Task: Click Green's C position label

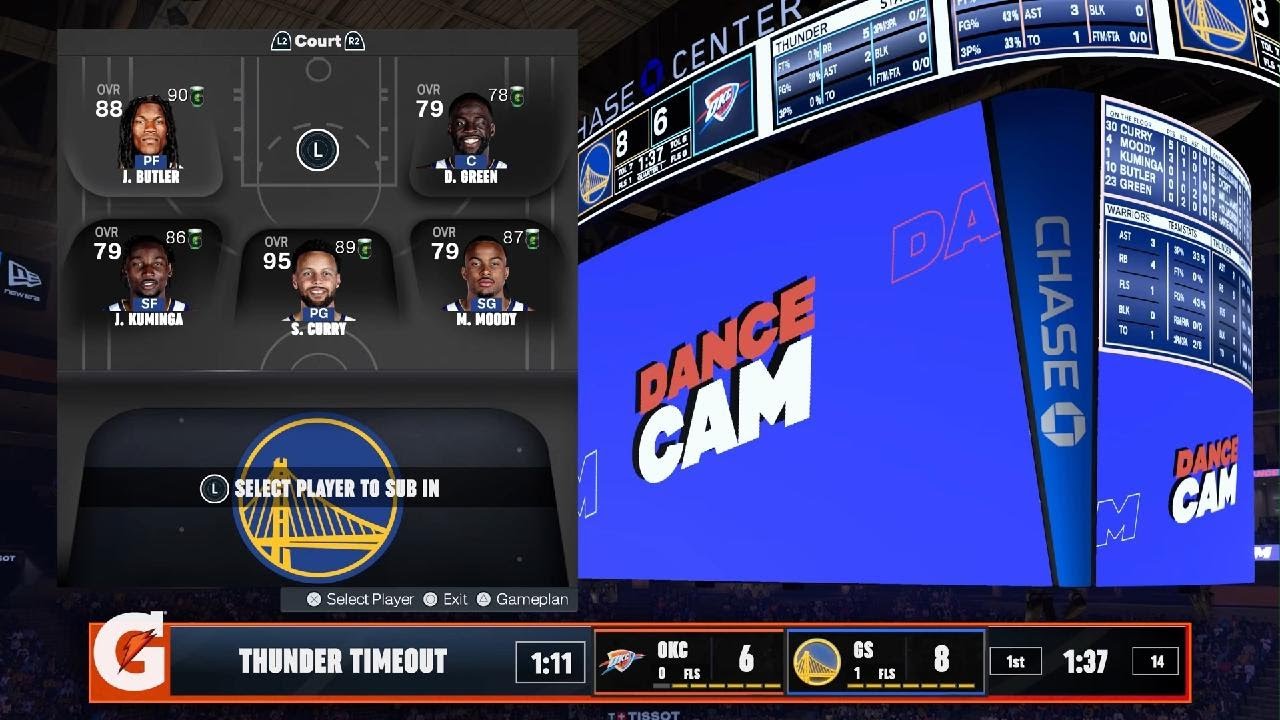Action: tap(471, 160)
